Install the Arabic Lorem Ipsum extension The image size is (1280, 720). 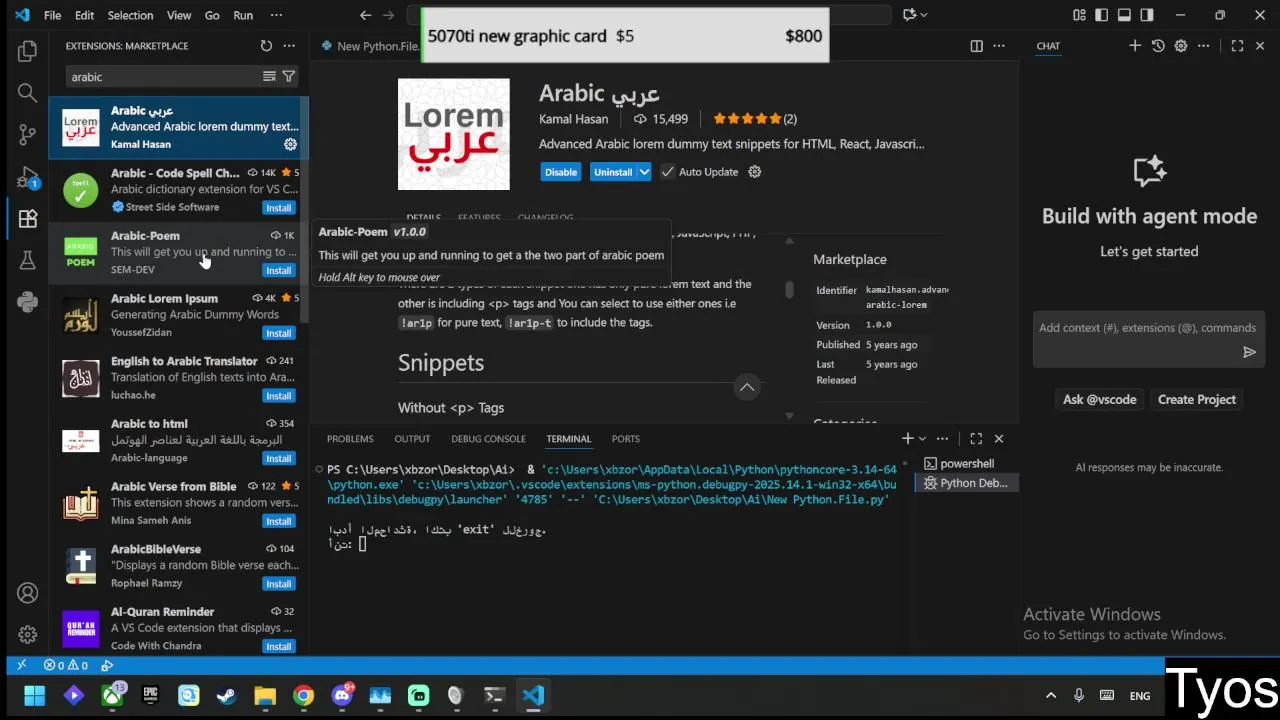[x=278, y=333]
